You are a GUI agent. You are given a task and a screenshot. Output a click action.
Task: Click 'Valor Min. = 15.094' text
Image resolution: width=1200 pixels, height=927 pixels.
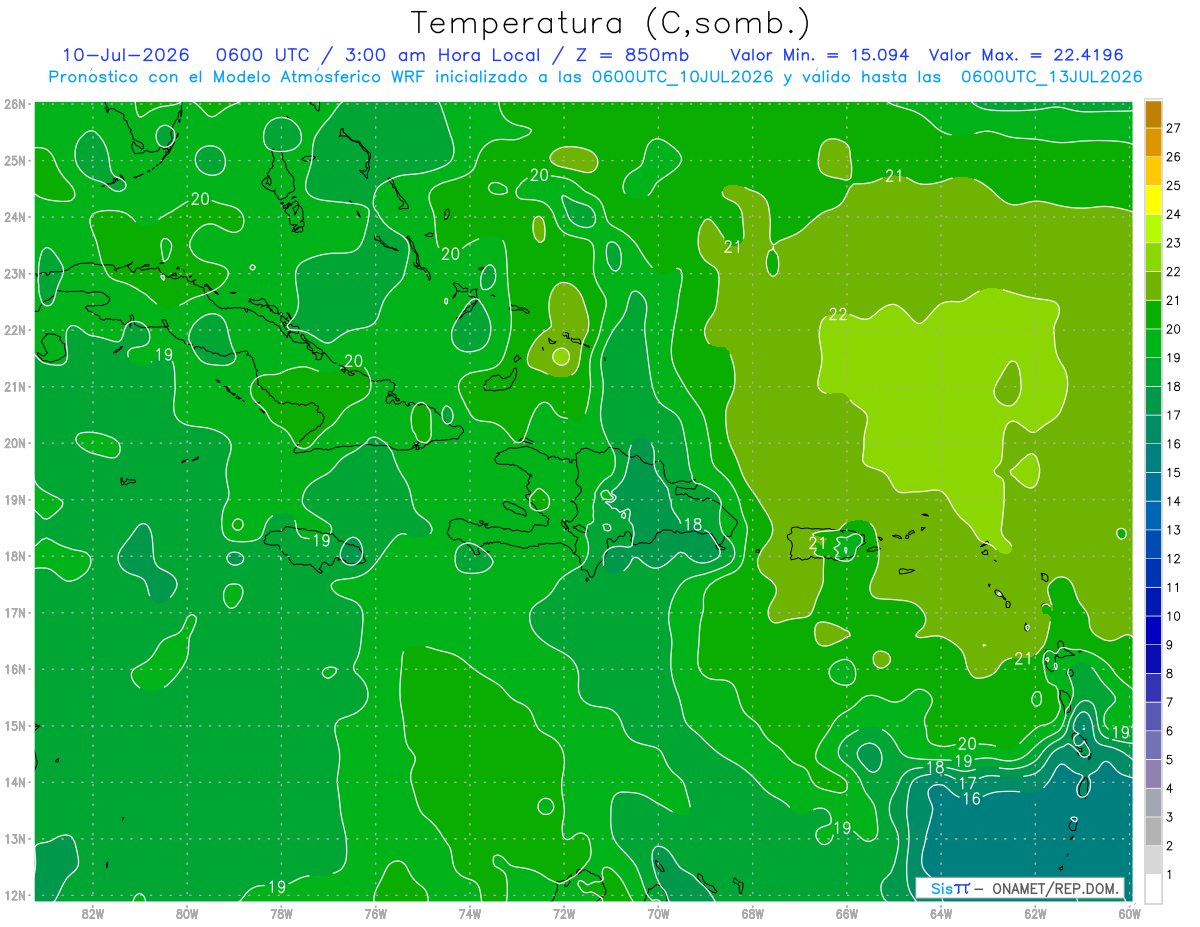(x=821, y=55)
